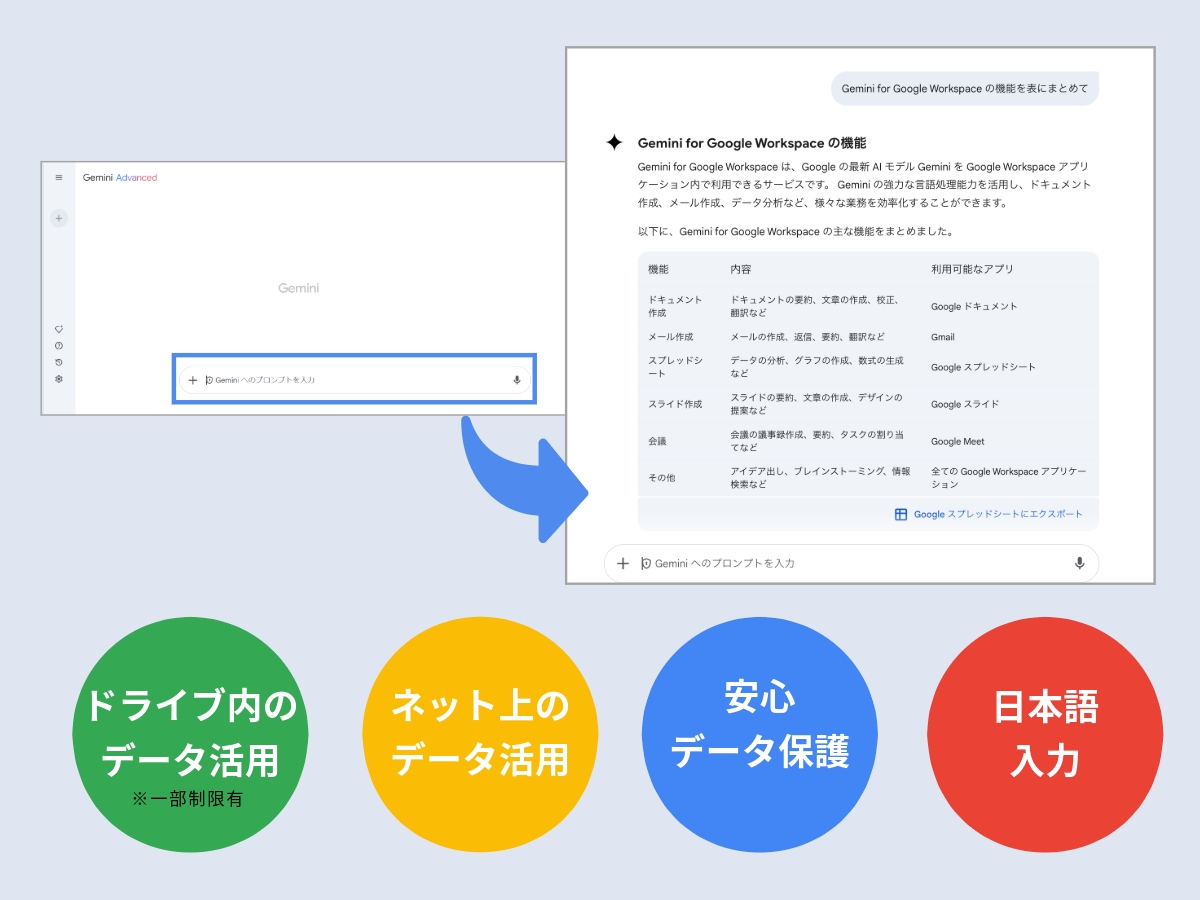Click the heading 'Gemini for Google Workspace の機能'

tap(752, 143)
